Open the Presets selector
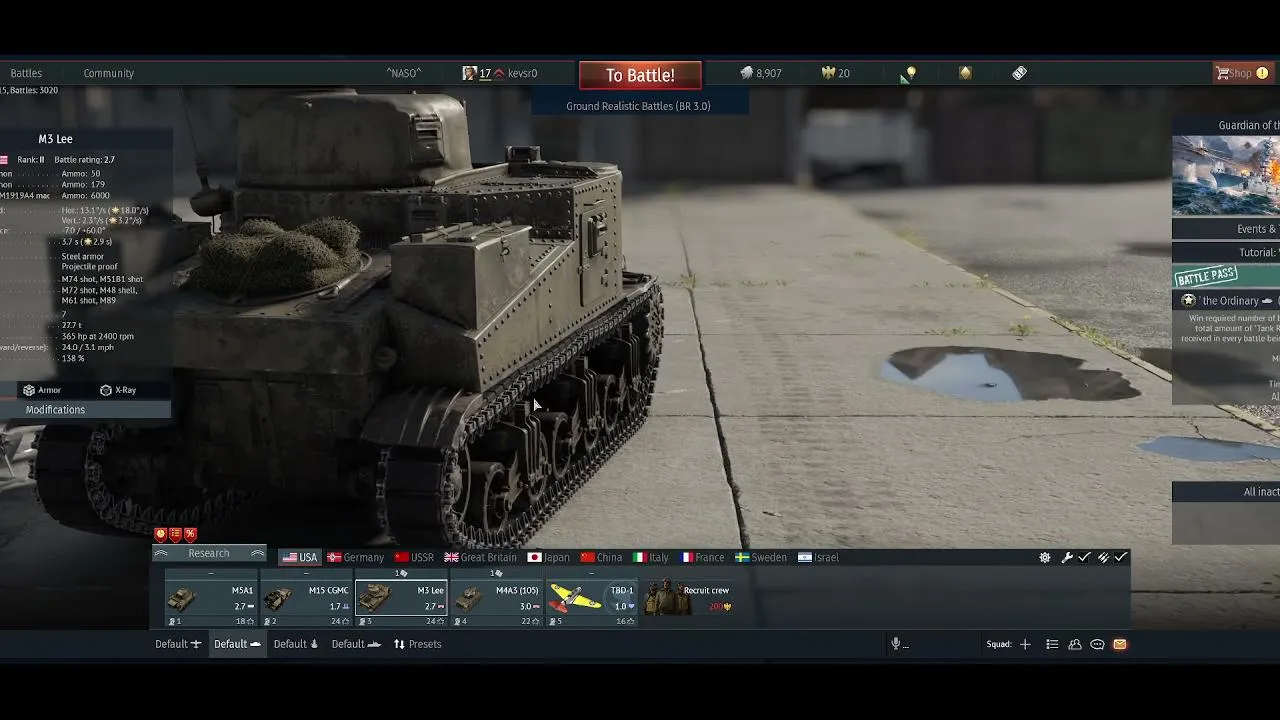 (x=417, y=644)
